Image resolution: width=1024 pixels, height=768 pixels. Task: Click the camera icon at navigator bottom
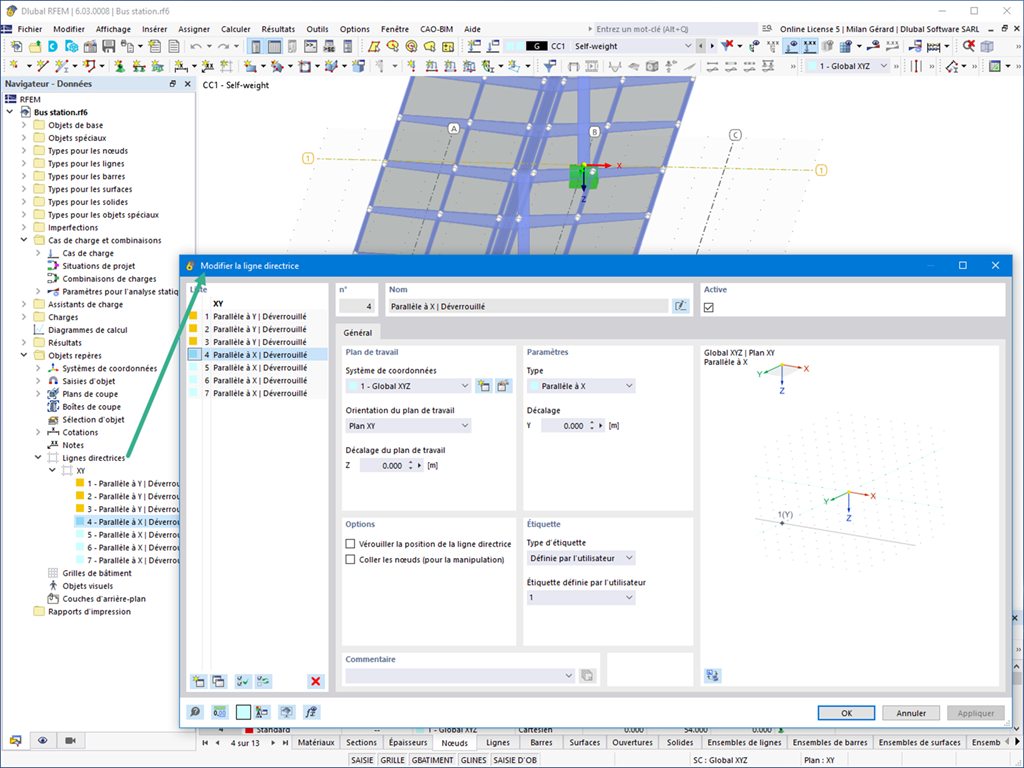71,741
